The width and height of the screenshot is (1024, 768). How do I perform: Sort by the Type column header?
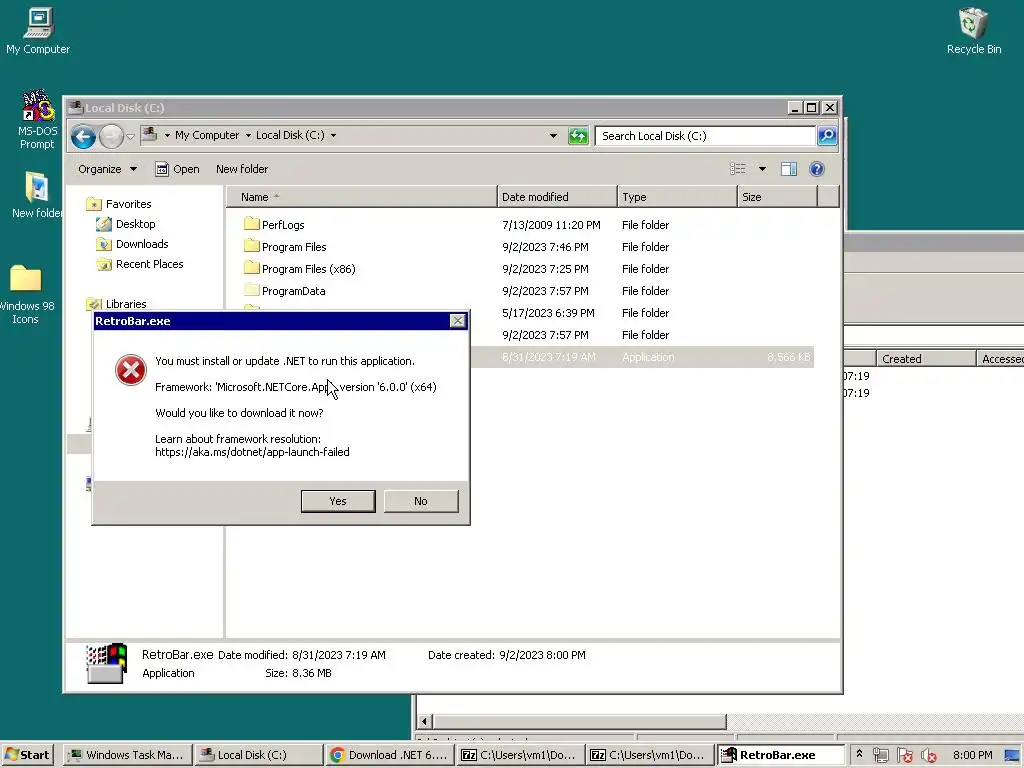(x=677, y=197)
